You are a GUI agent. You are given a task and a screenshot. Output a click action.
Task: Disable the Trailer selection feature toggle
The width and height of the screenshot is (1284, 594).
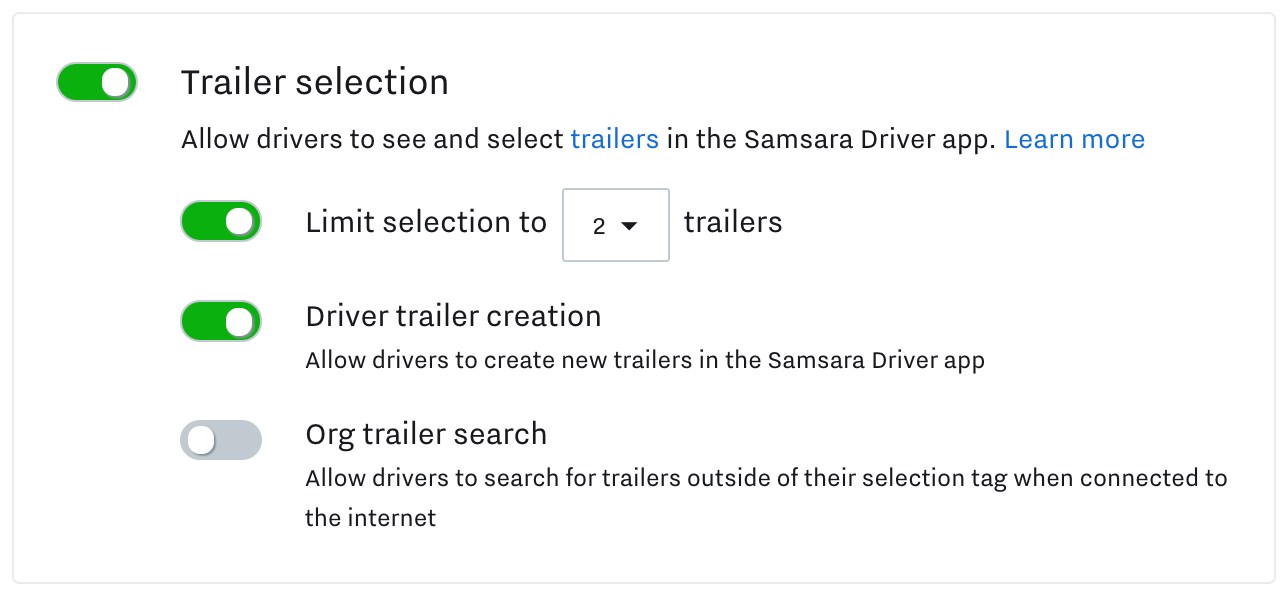pyautogui.click(x=96, y=82)
